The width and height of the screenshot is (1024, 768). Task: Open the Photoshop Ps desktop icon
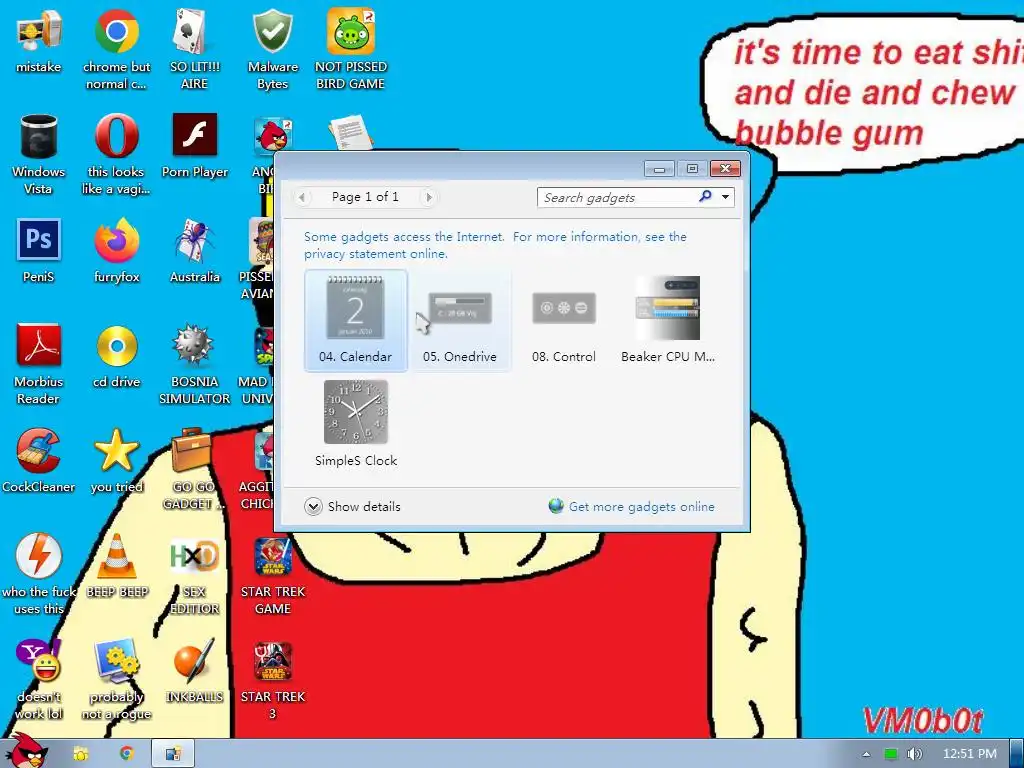click(x=39, y=251)
